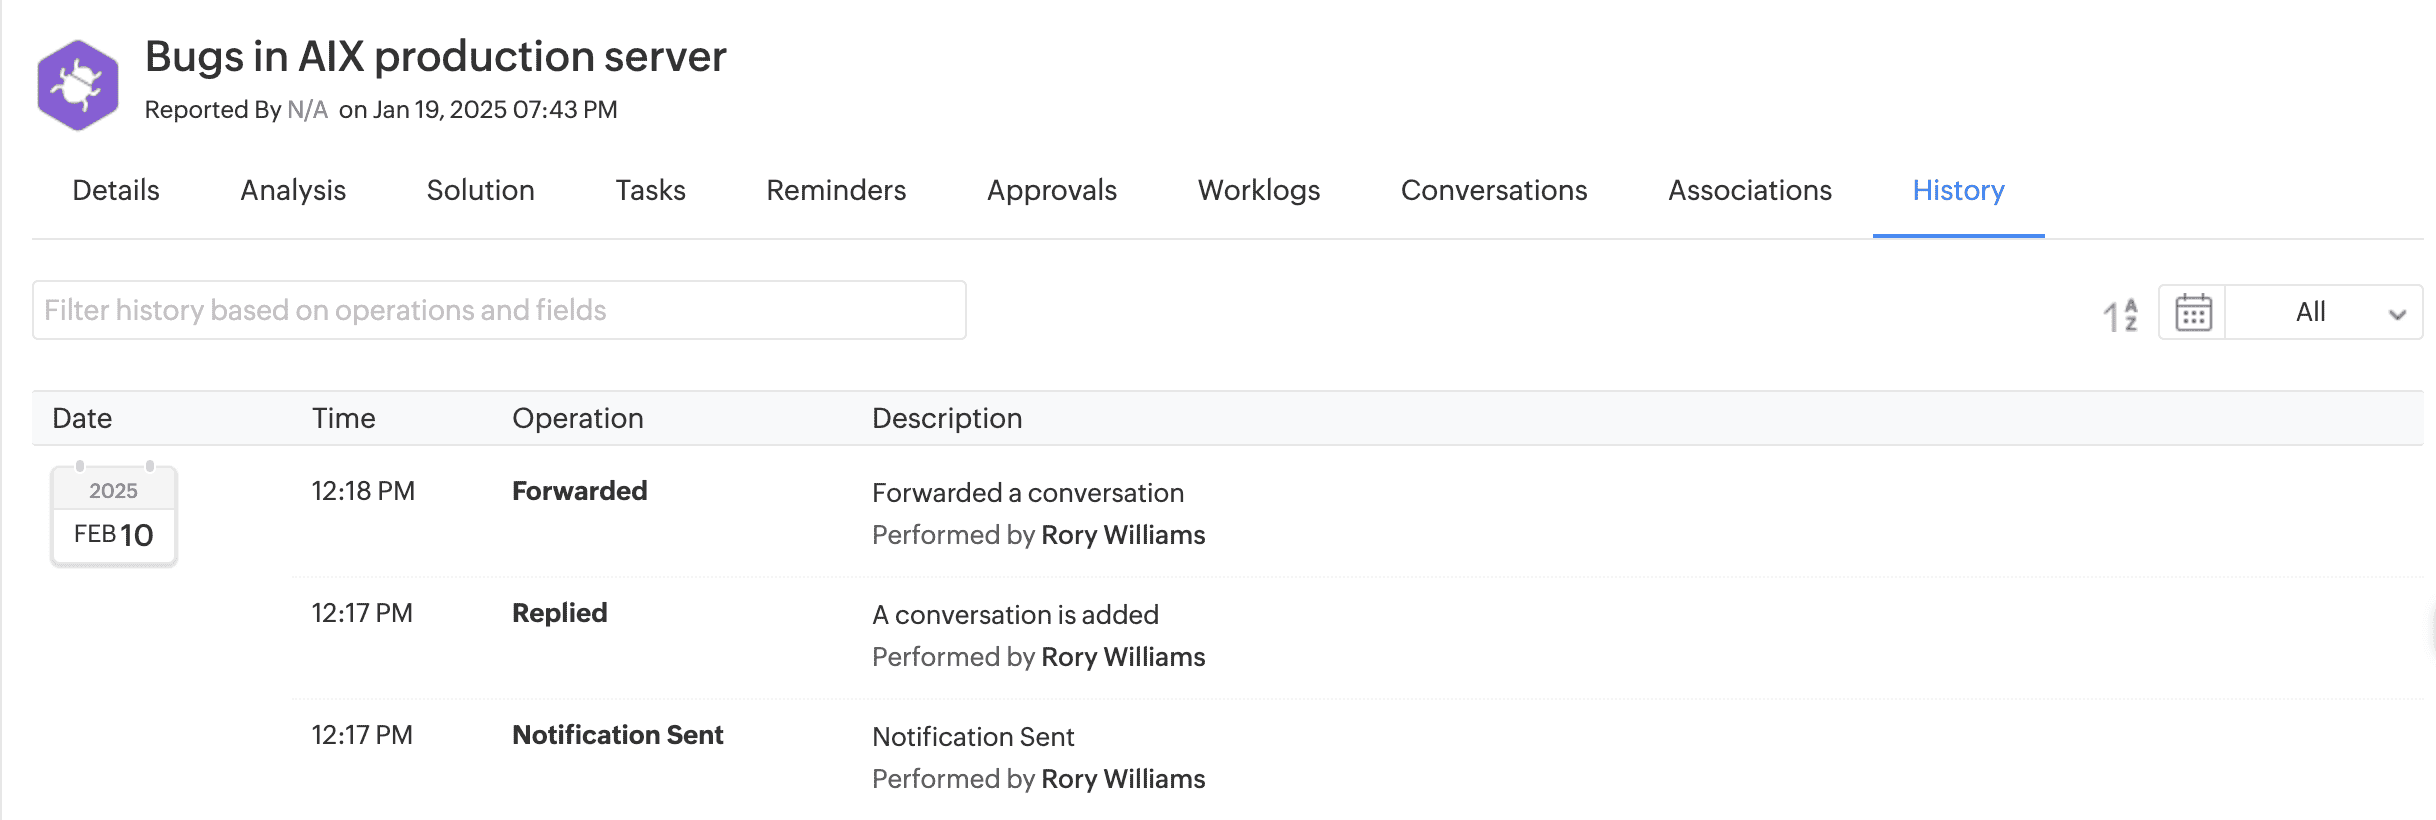Click the Notification Sent operation entry
This screenshot has width=2436, height=820.
[617, 735]
